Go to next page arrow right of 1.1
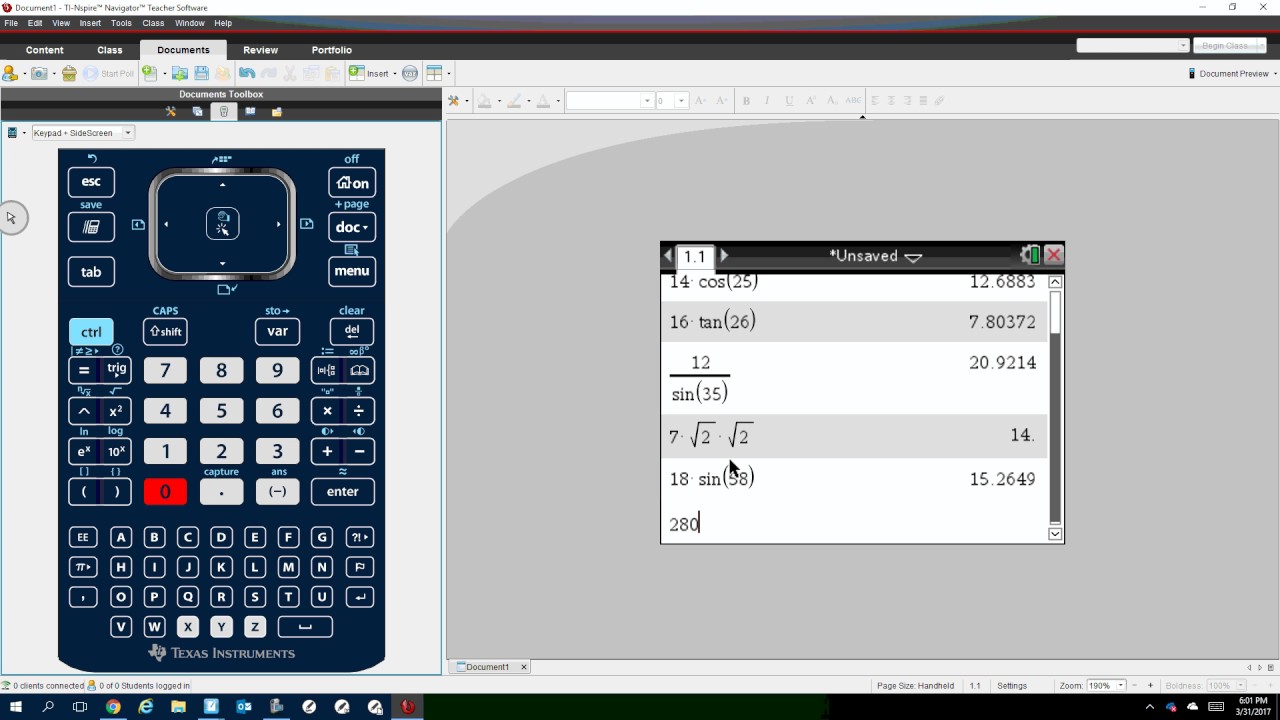Viewport: 1280px width, 720px height. (x=725, y=256)
